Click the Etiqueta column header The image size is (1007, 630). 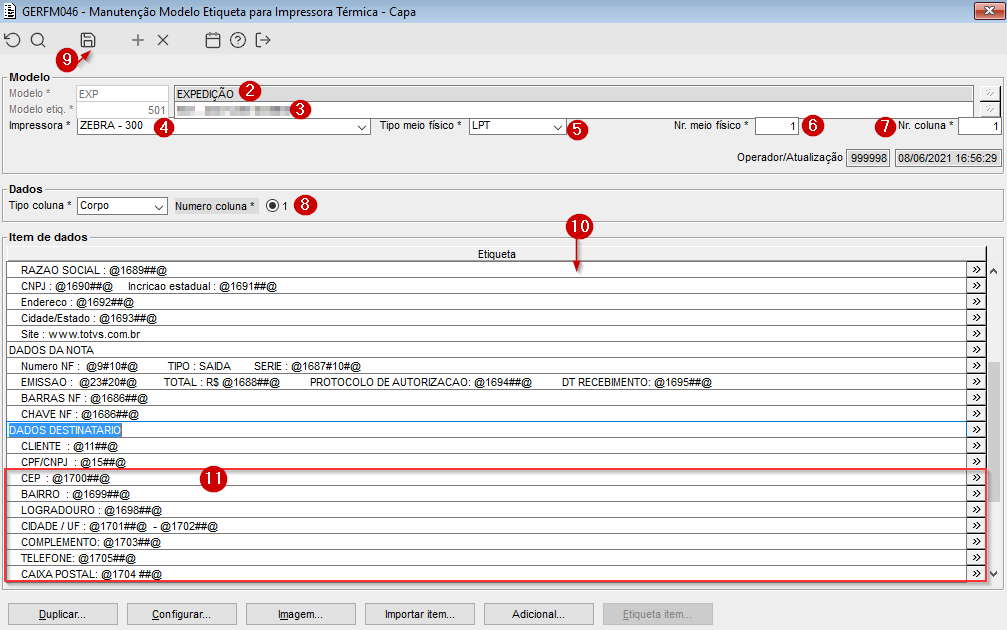[496, 254]
